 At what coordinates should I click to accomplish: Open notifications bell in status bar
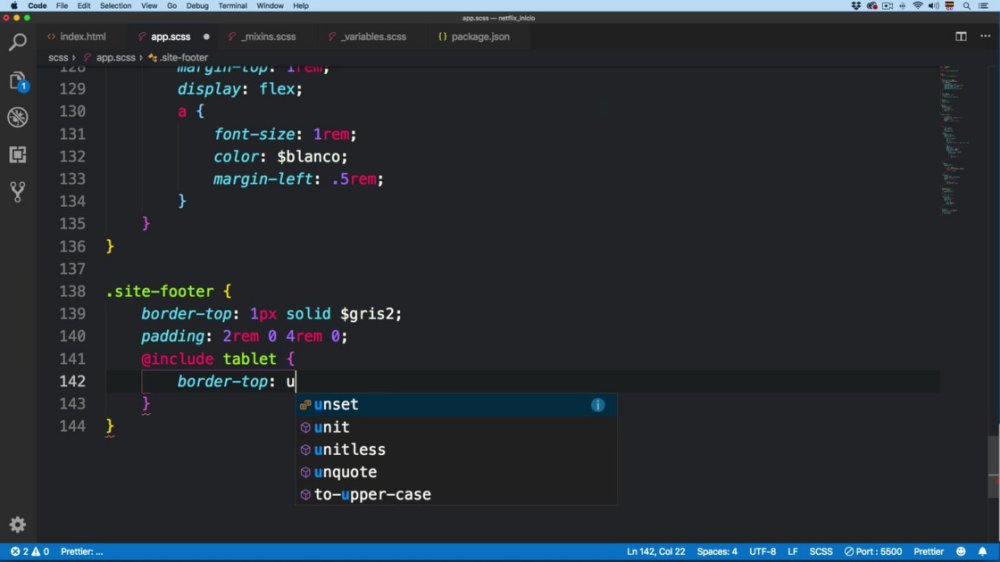[x=982, y=551]
